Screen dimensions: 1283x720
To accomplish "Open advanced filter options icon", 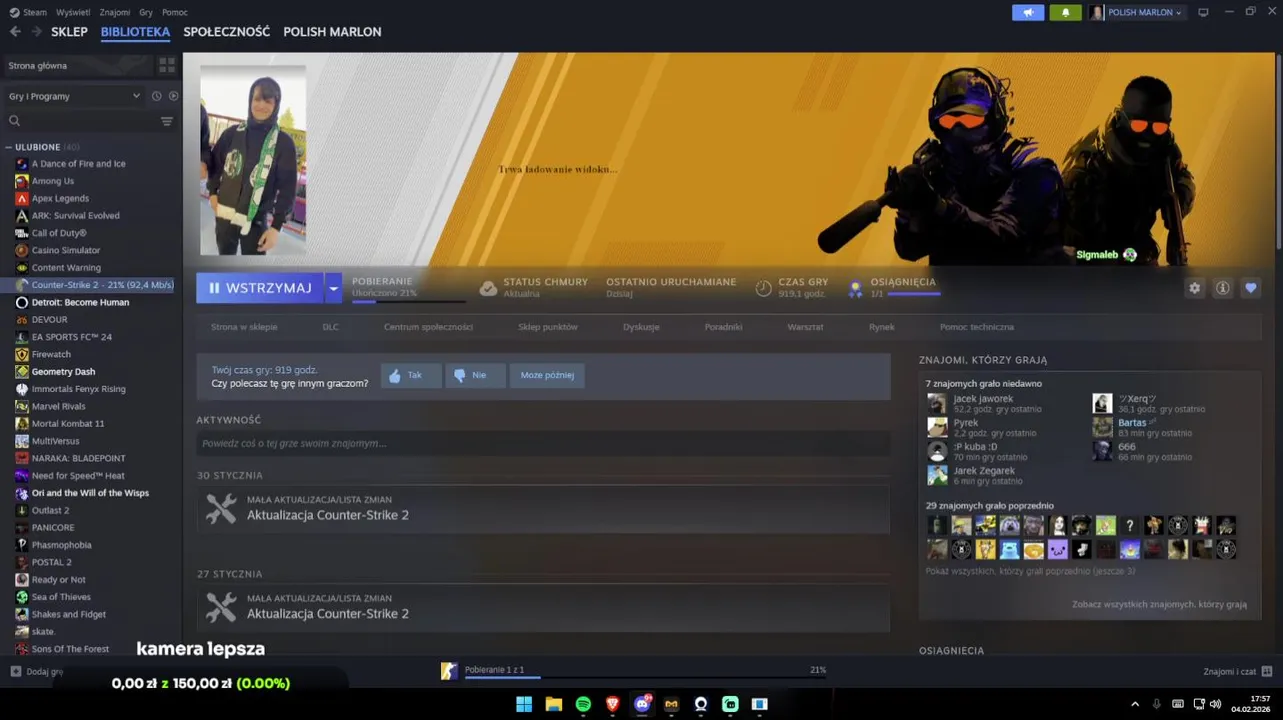I will click(x=167, y=121).
